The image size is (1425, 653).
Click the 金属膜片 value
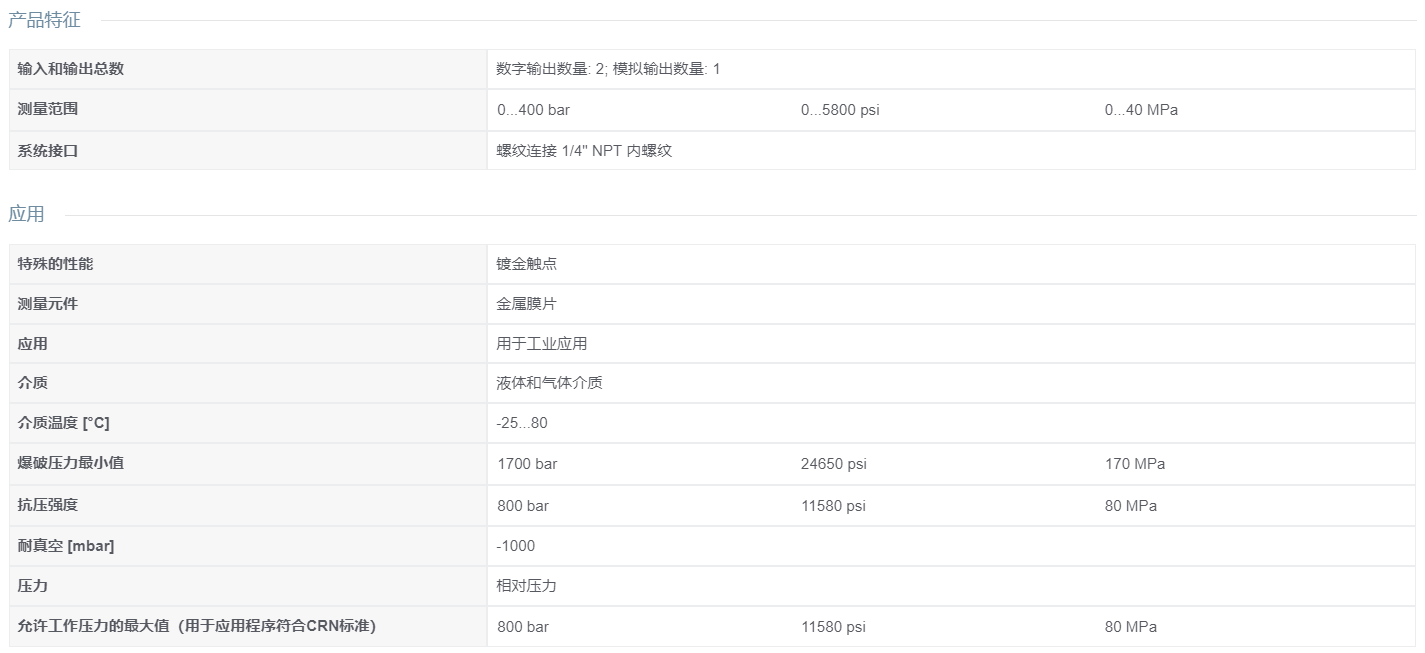(526, 304)
